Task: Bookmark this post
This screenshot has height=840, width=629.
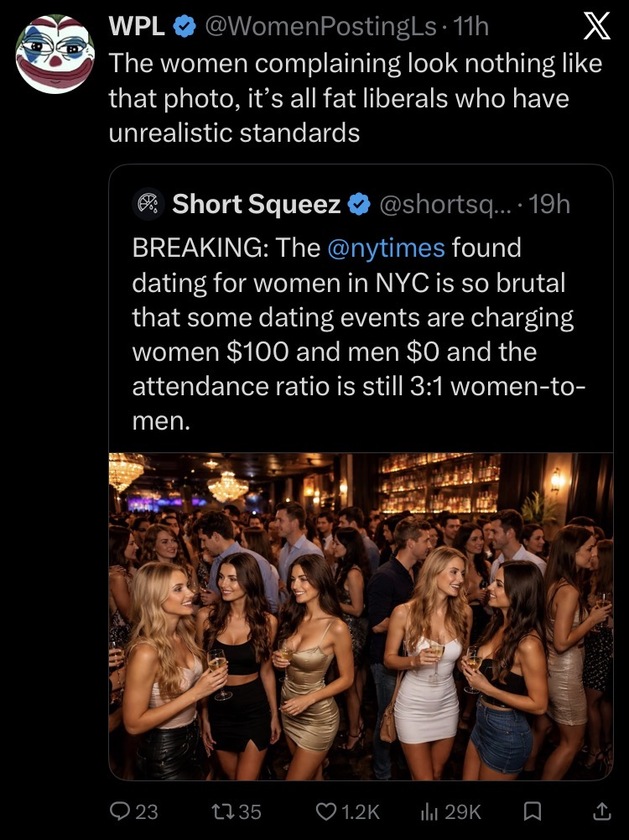Action: click(x=535, y=811)
